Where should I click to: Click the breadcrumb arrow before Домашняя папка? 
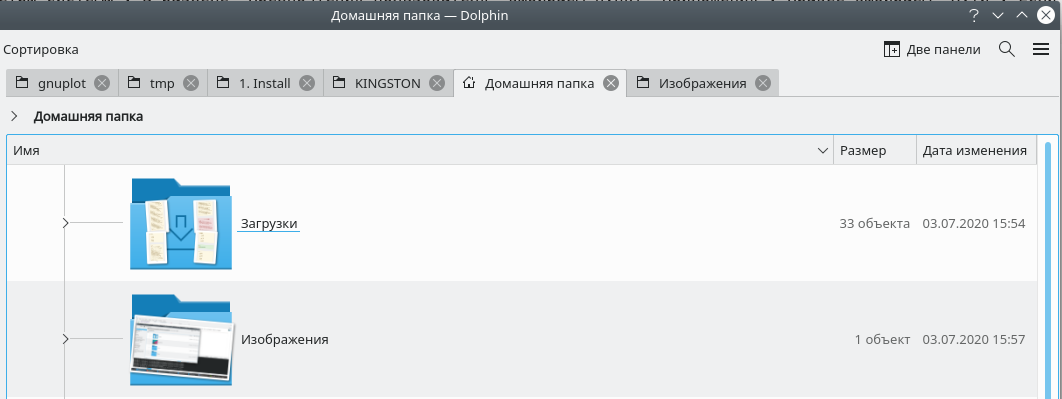click(14, 117)
